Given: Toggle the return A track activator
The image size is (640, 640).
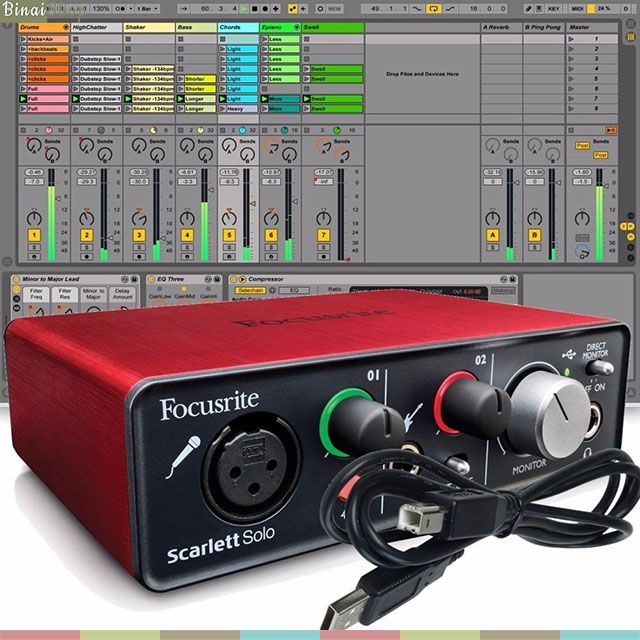Looking at the screenshot, I should 493,235.
